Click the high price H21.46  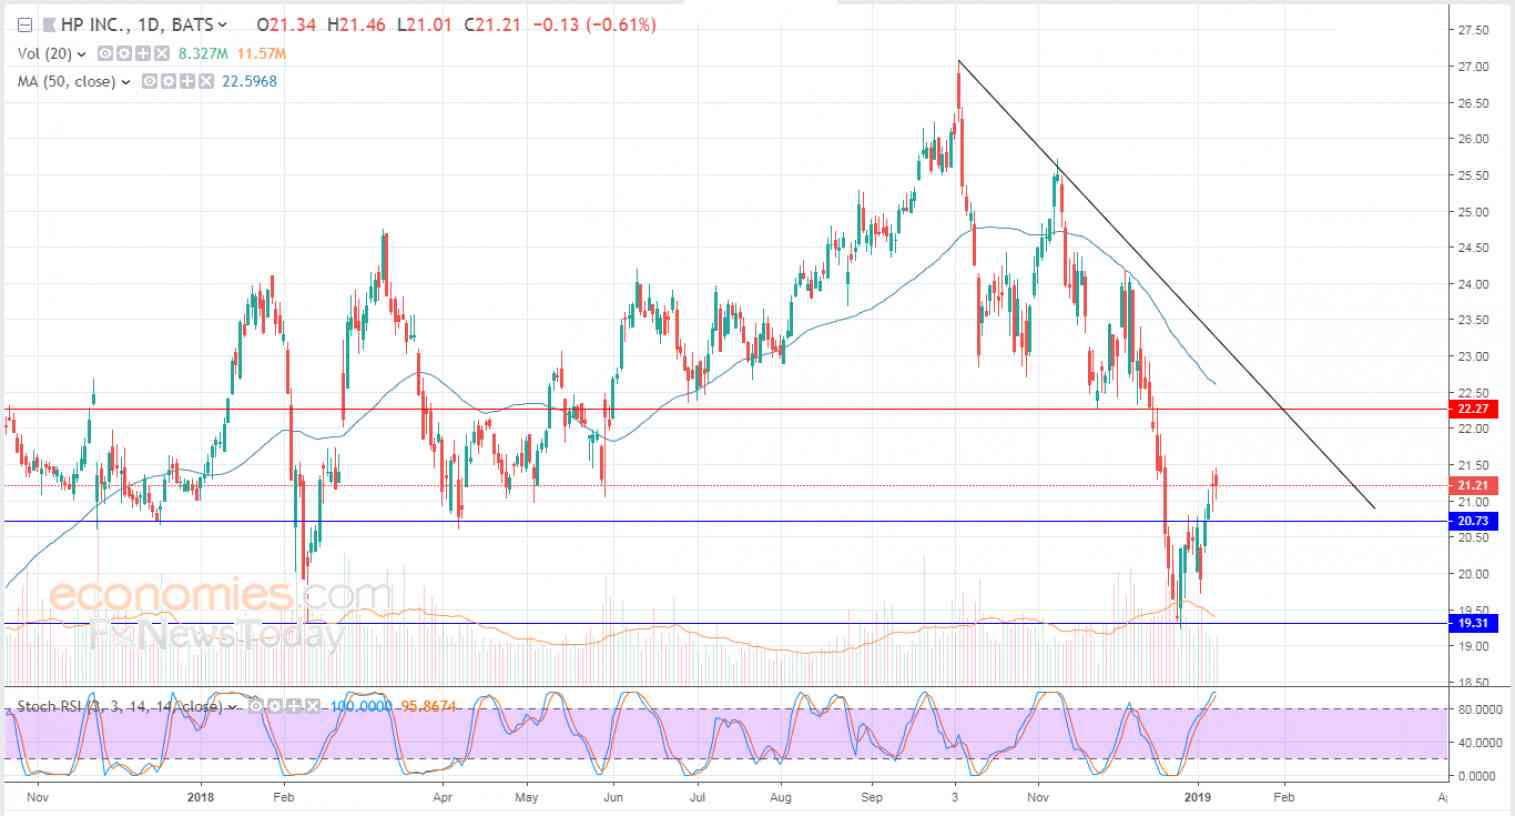click(x=356, y=25)
